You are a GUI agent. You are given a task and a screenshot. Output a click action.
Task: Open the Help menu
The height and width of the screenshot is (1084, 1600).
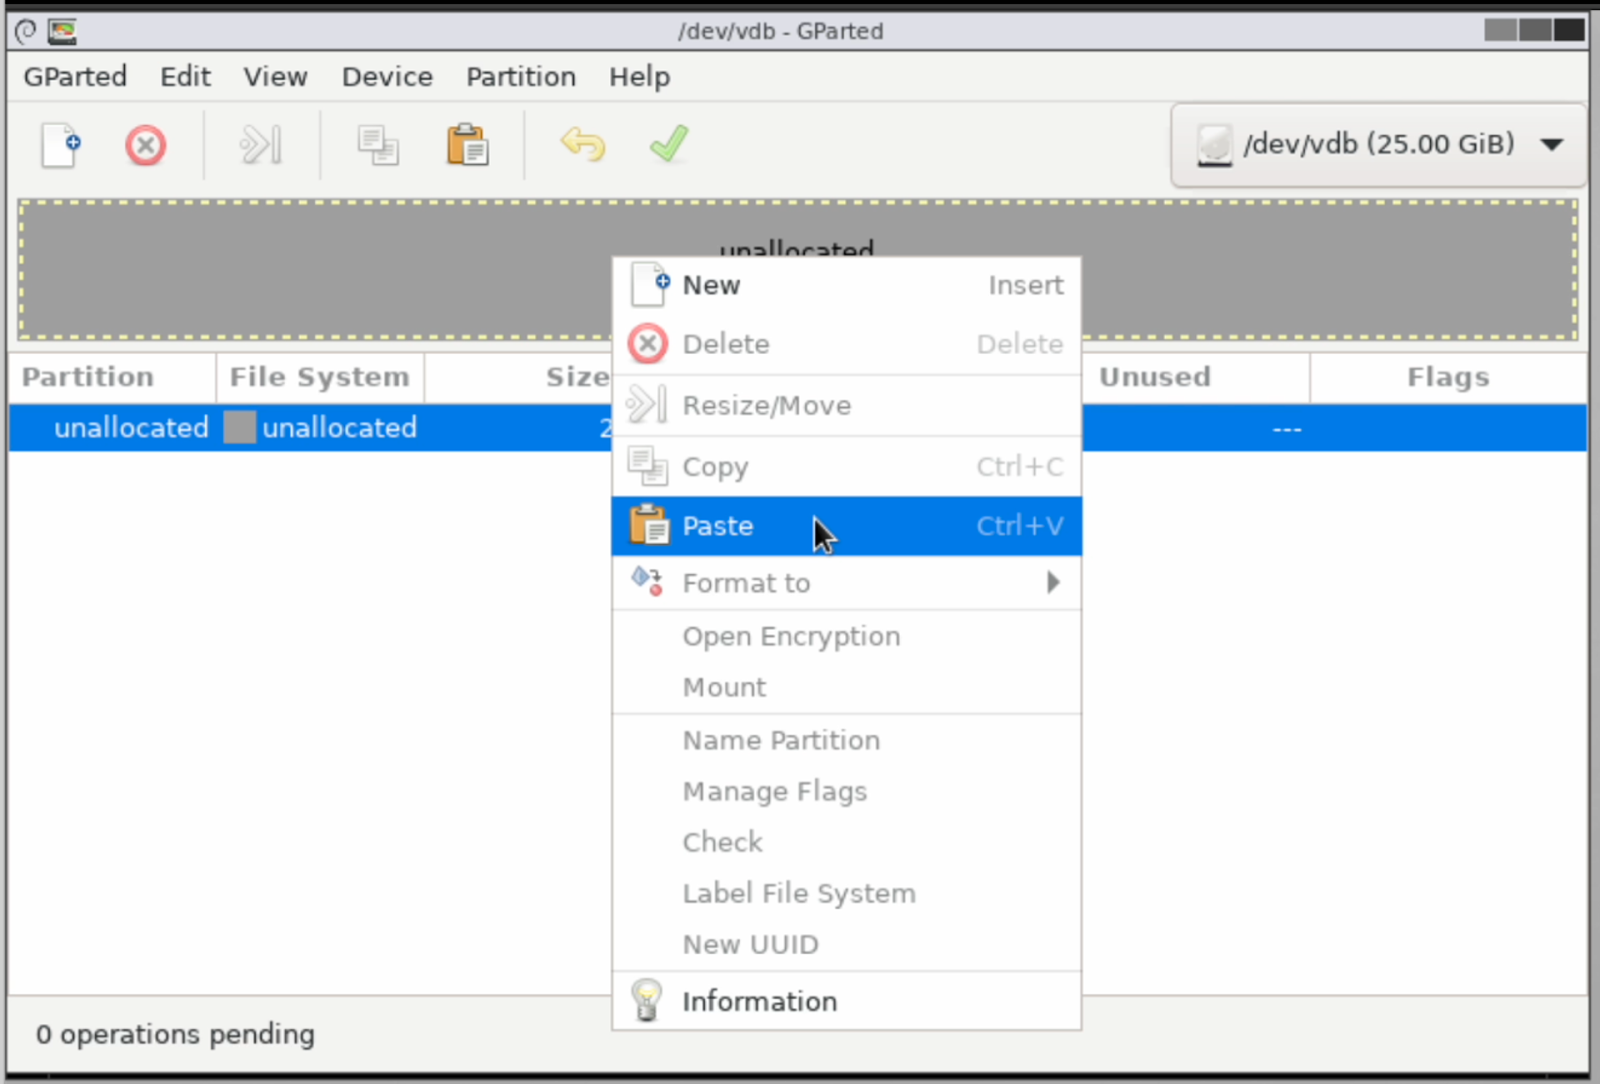[639, 77]
